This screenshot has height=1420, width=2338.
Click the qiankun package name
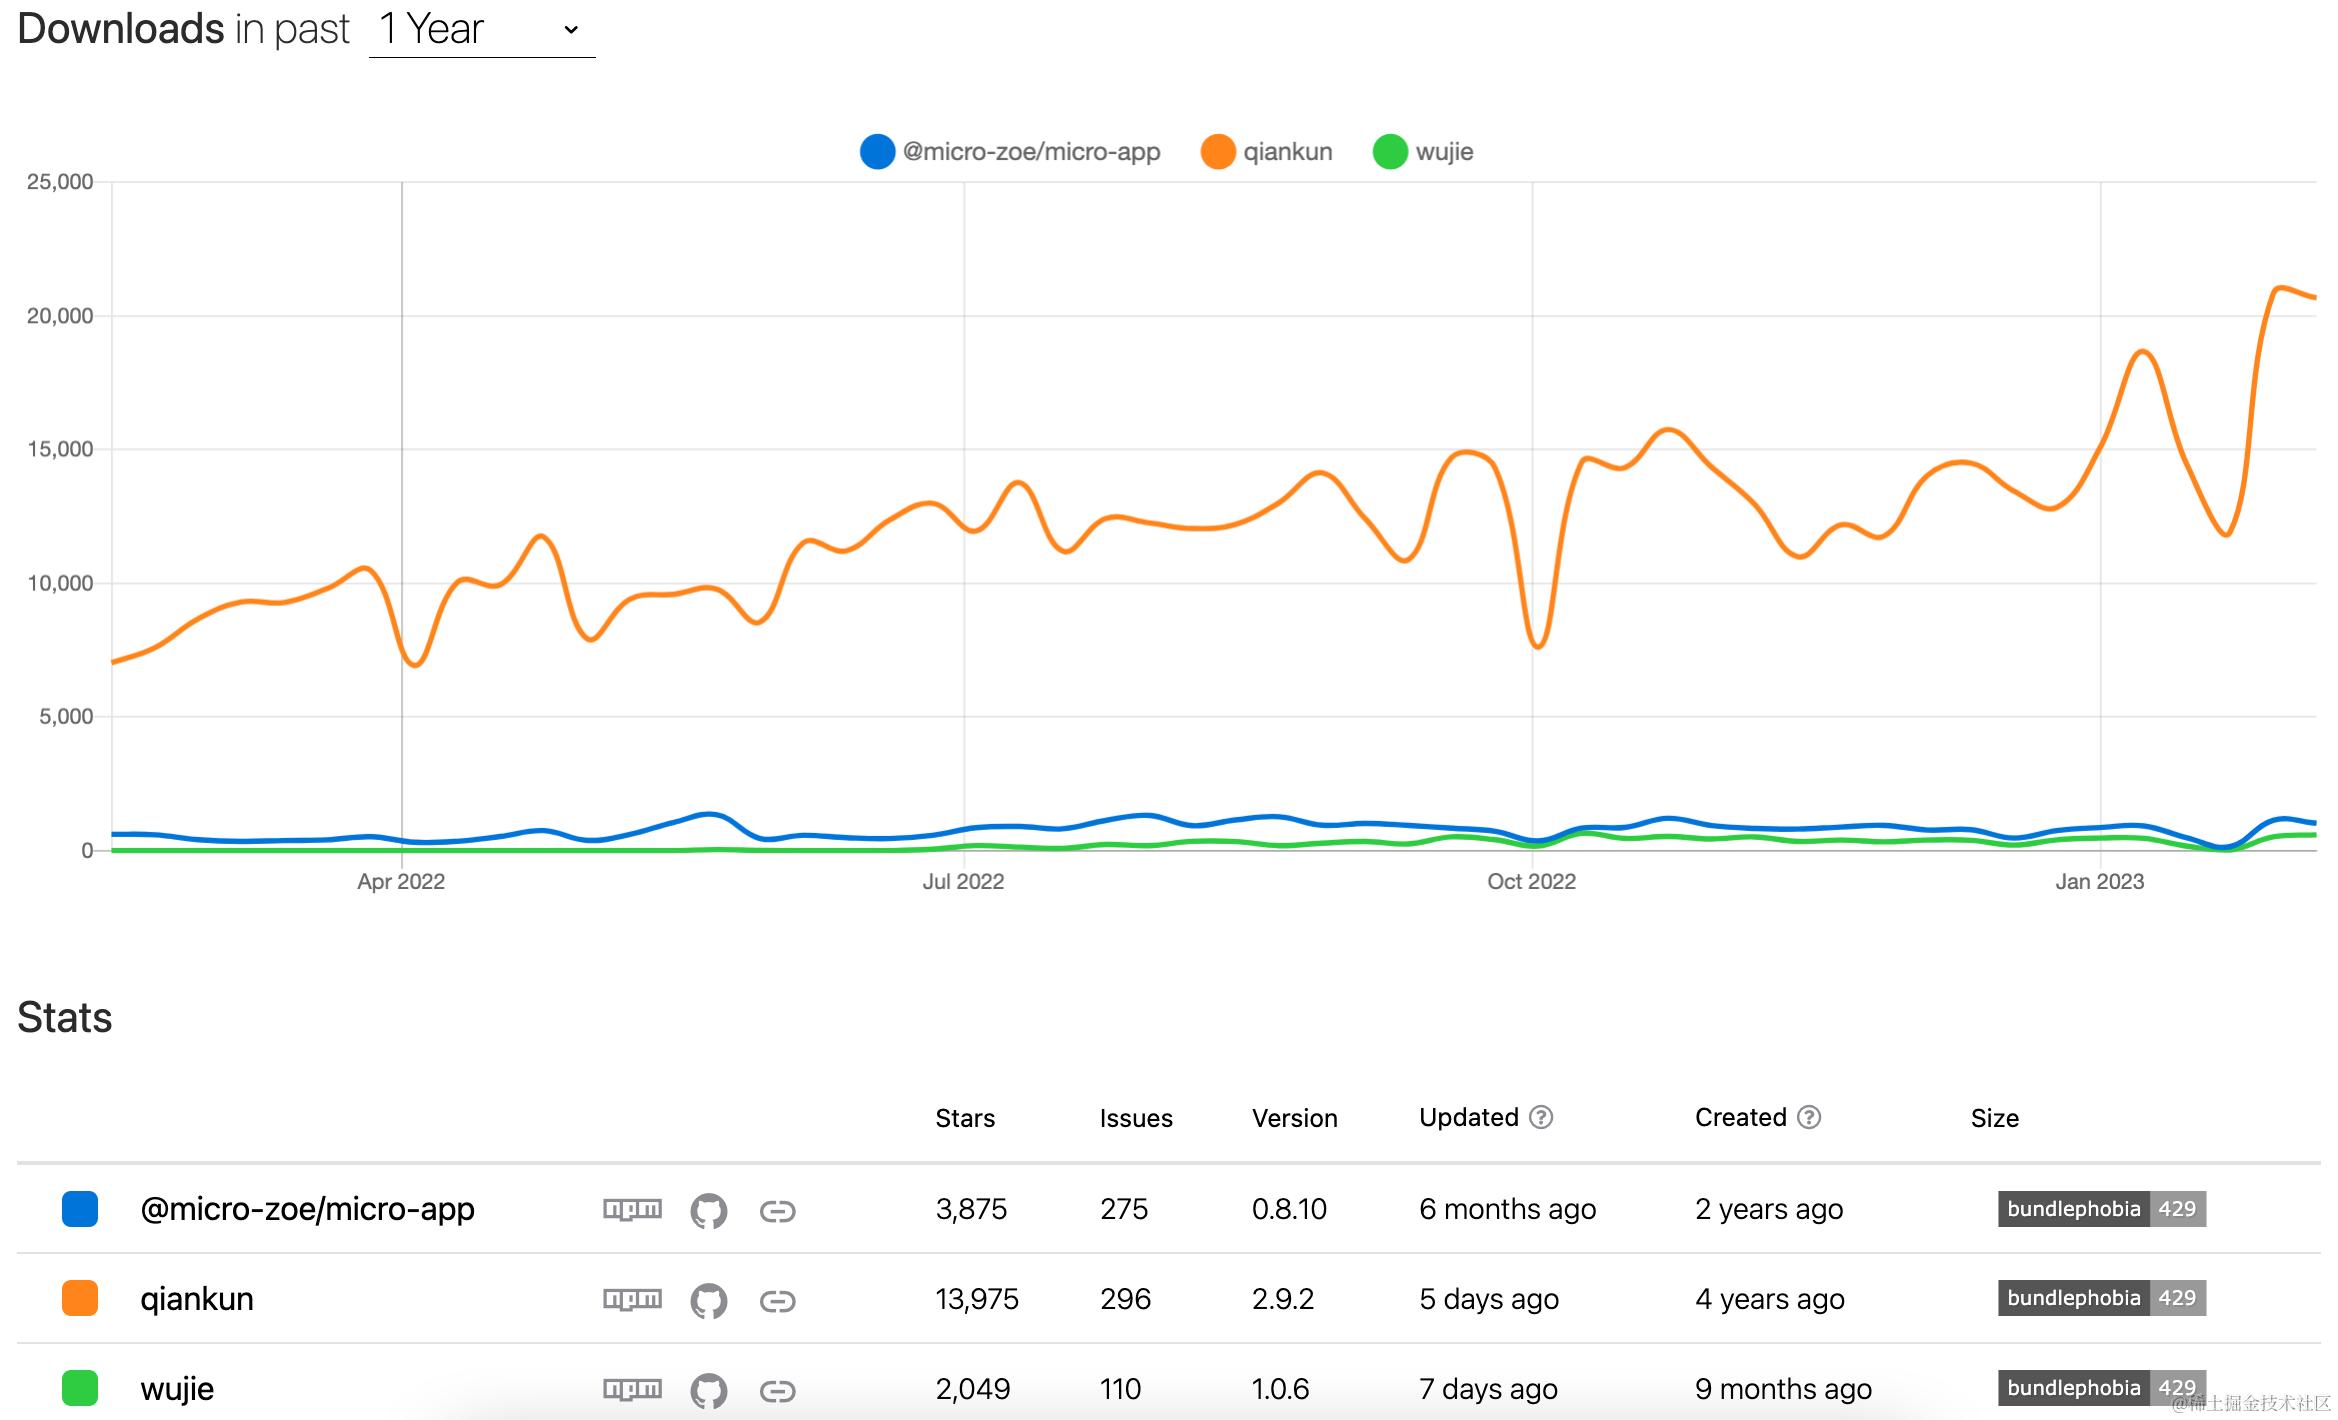pos(197,1299)
